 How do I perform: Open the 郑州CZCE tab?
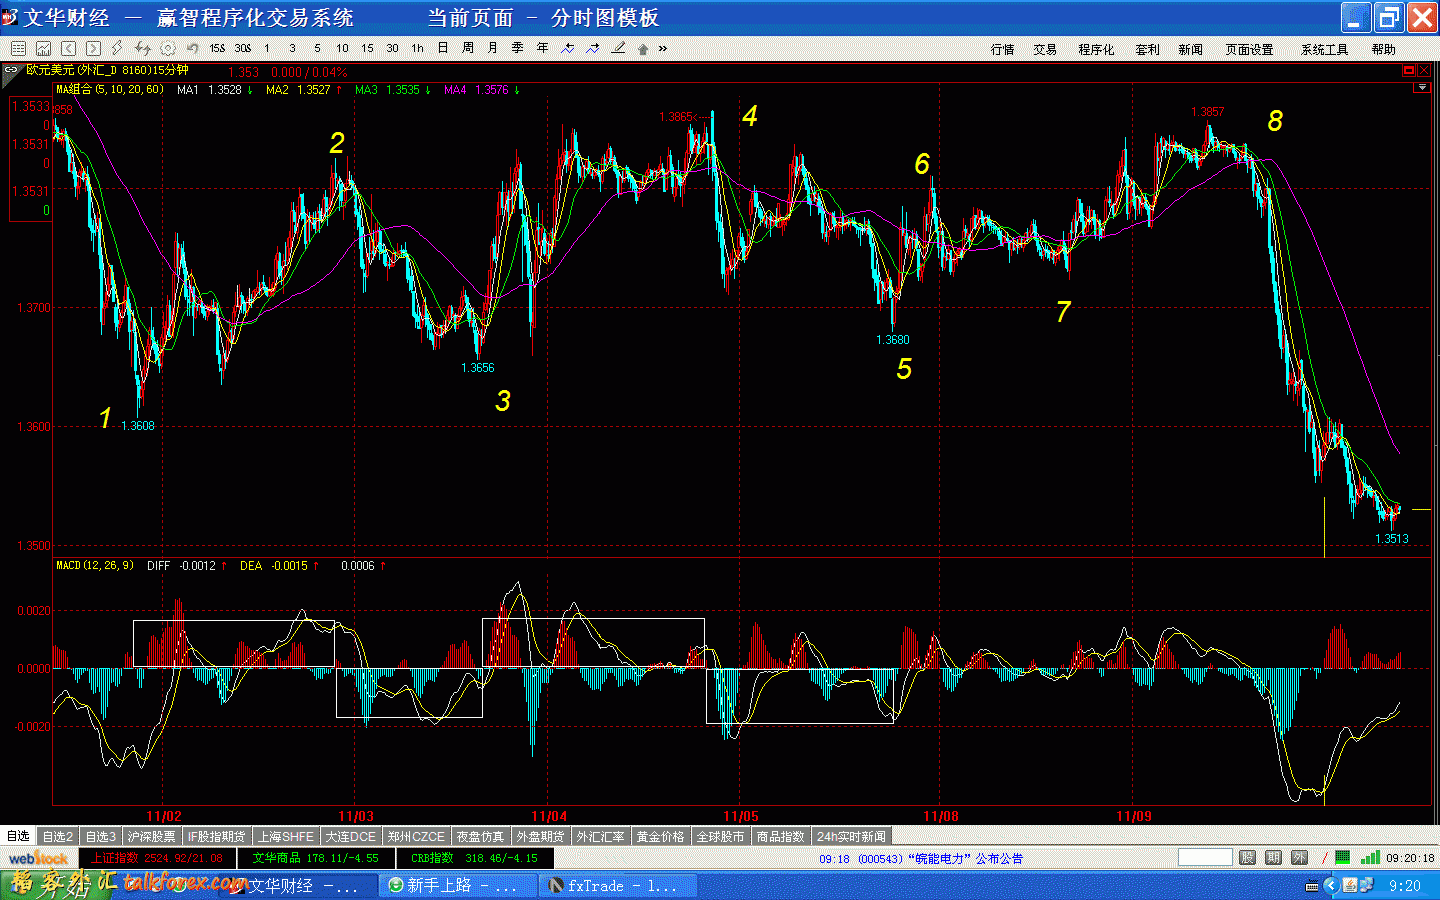click(416, 836)
